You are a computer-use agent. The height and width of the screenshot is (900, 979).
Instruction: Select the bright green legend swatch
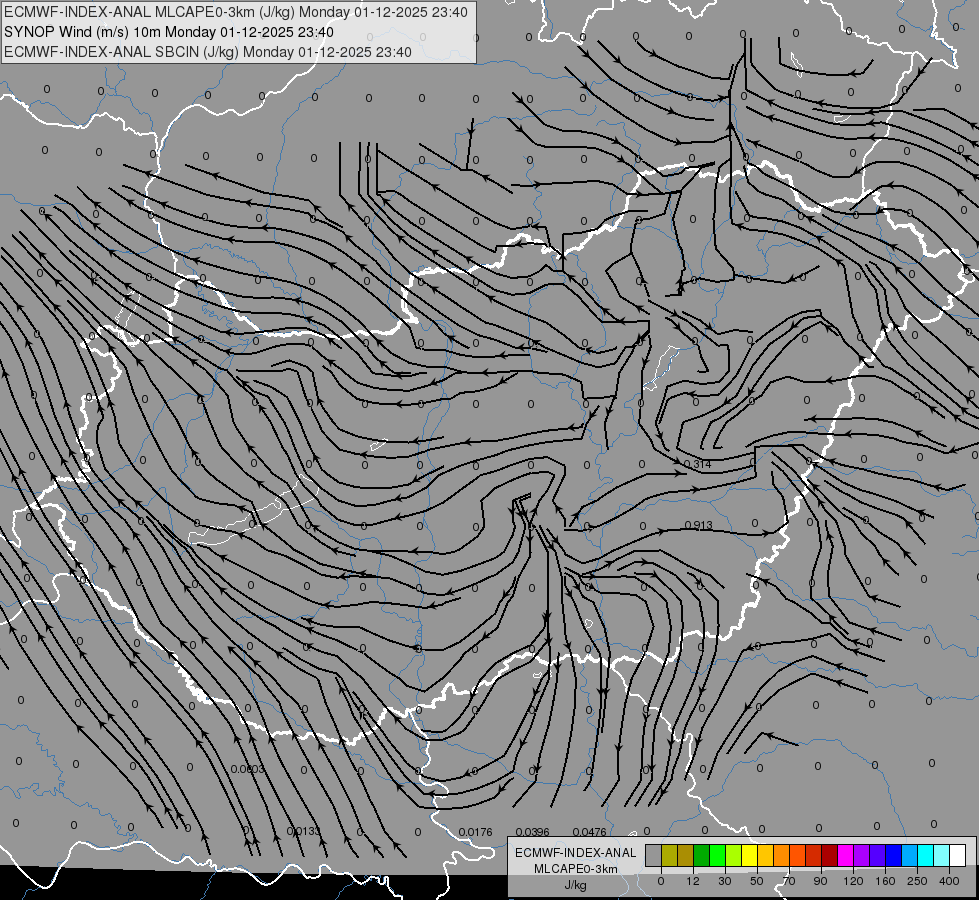click(x=717, y=856)
